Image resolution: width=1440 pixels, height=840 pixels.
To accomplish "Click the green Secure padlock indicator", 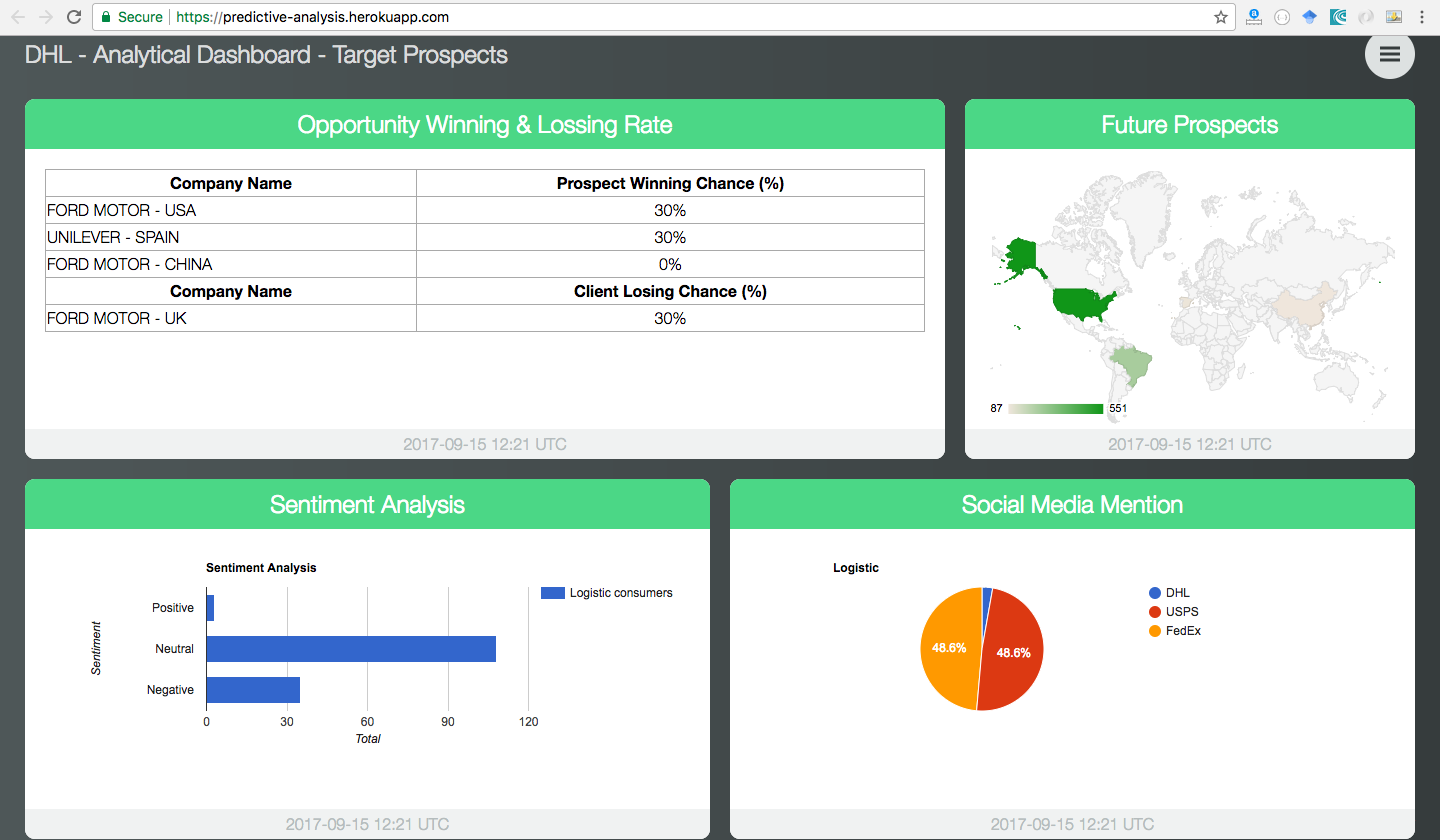I will [x=132, y=17].
